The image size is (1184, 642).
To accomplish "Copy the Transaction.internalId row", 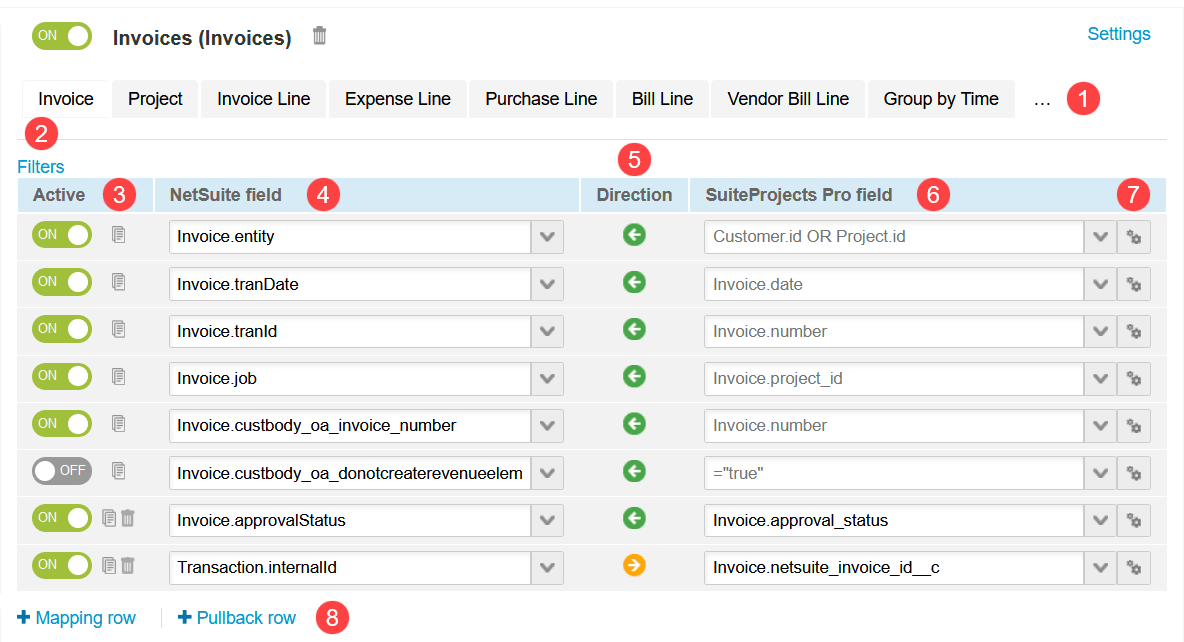I will 109,565.
